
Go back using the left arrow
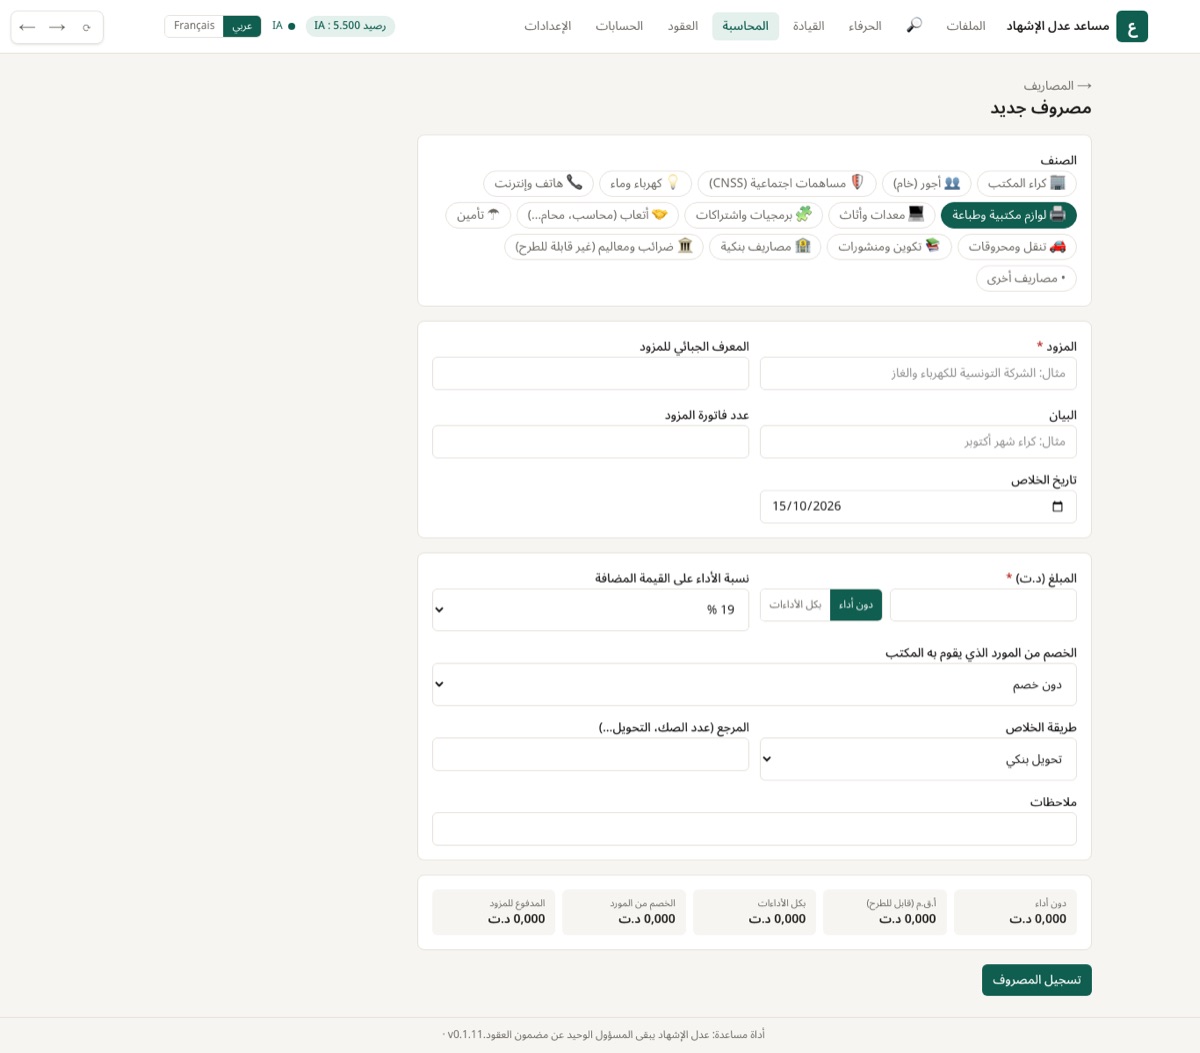[x=27, y=27]
